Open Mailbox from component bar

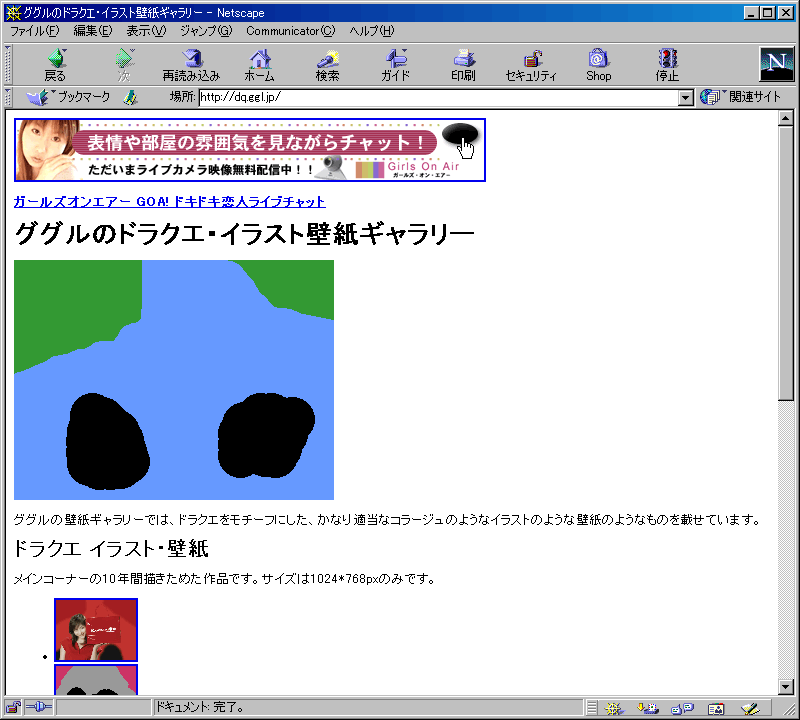coord(648,708)
